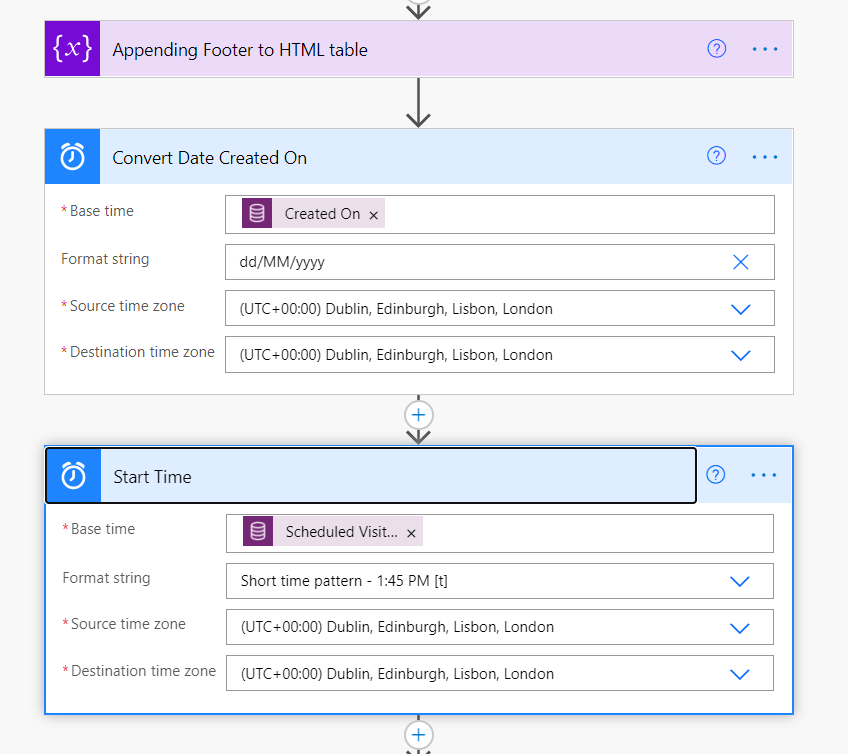Image resolution: width=848 pixels, height=754 pixels.
Task: Insert a new step above Start Time
Action: pos(418,414)
